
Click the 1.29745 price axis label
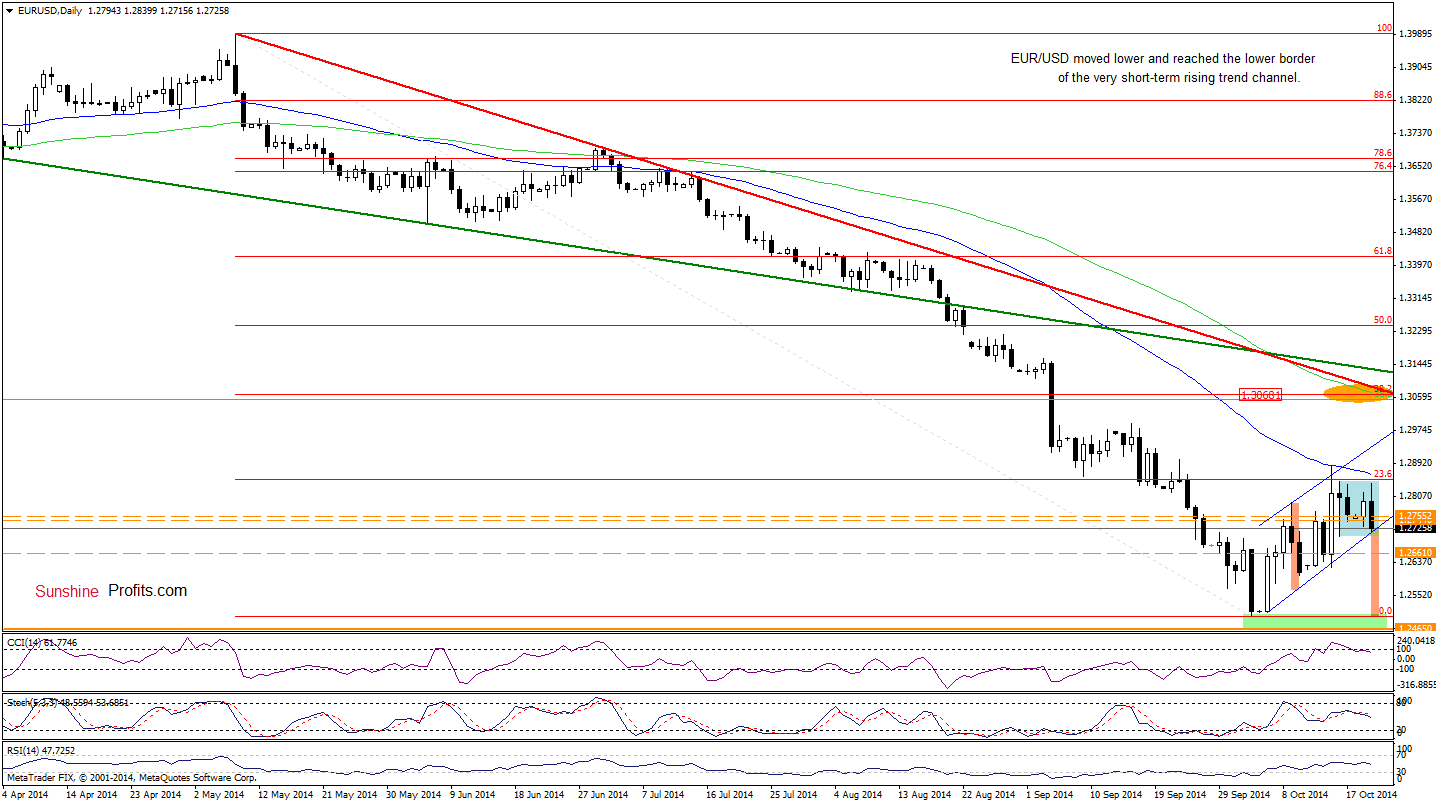coord(1415,430)
